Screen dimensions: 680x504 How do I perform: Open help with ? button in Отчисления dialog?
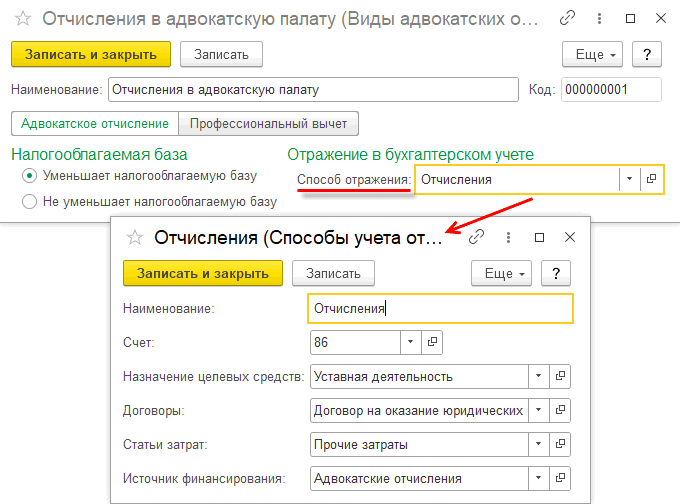point(555,272)
